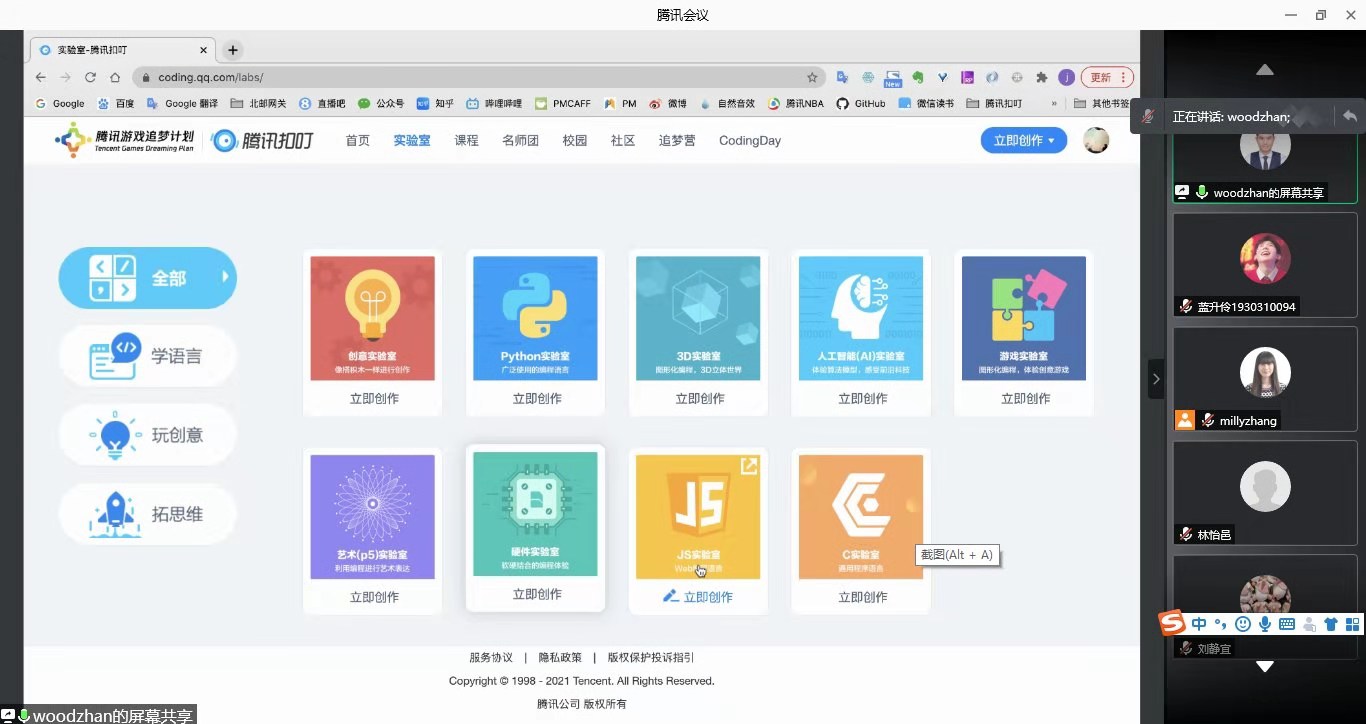This screenshot has width=1366, height=724.
Task: Collapse the participant panel with side chevron
Action: click(x=1156, y=379)
